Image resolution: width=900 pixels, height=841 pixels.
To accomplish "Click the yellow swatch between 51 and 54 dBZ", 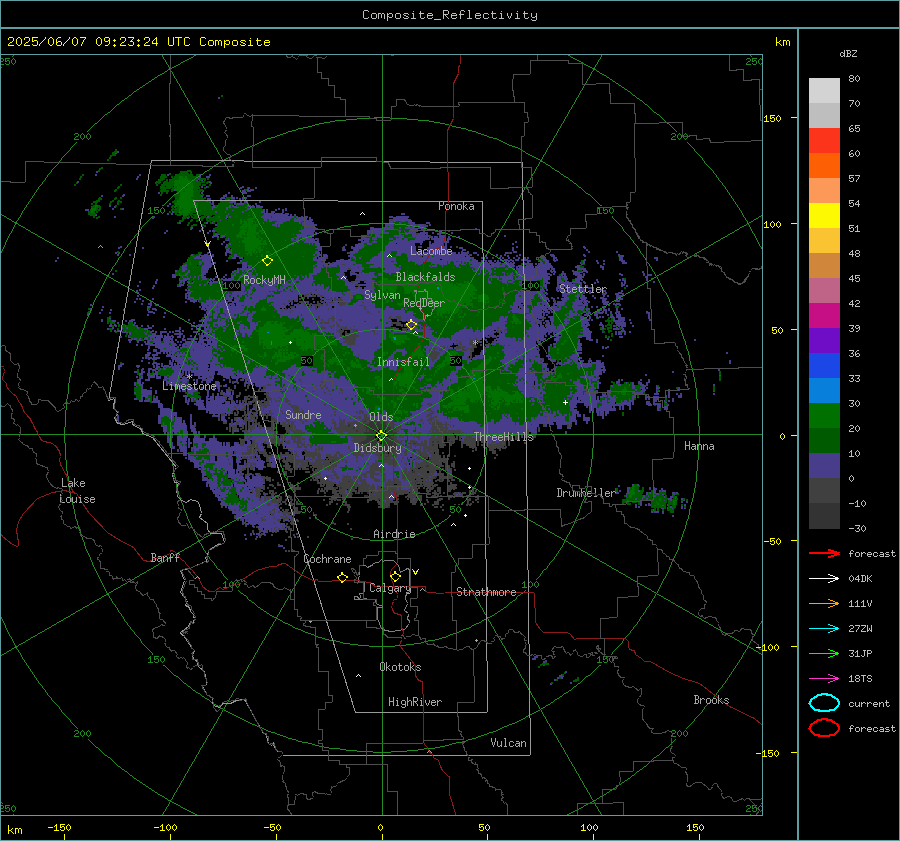I will [x=824, y=216].
